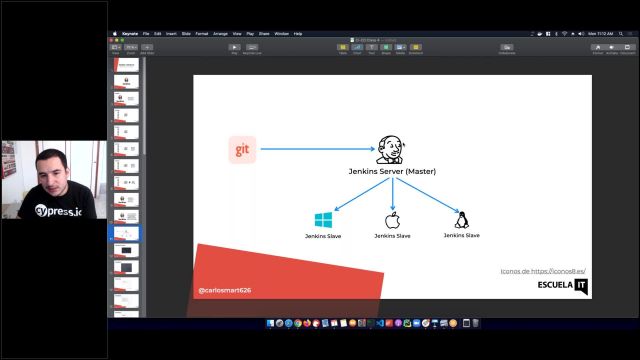
Task: Toggle the Animate inspector panel
Action: [x=612, y=47]
